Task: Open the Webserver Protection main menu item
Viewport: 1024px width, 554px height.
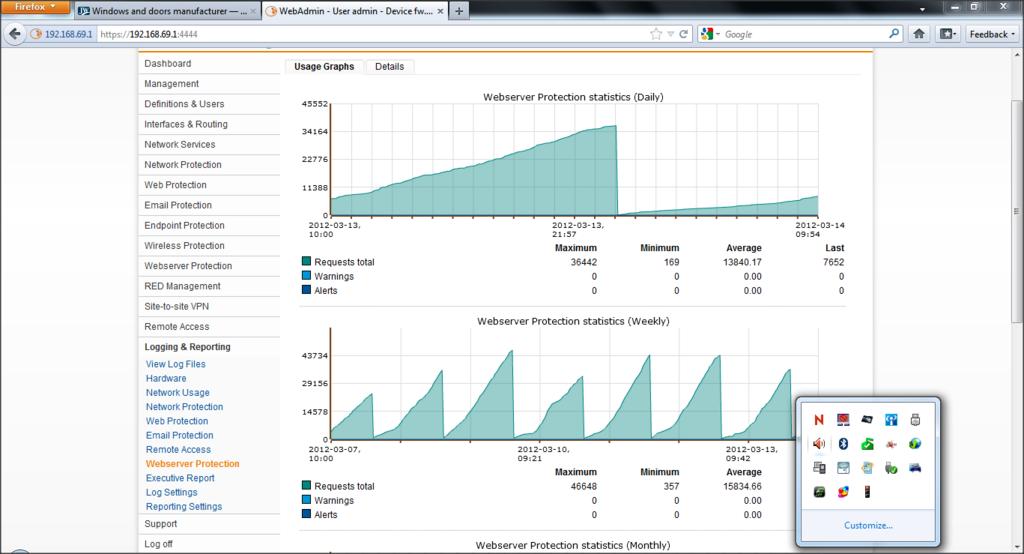Action: click(188, 266)
